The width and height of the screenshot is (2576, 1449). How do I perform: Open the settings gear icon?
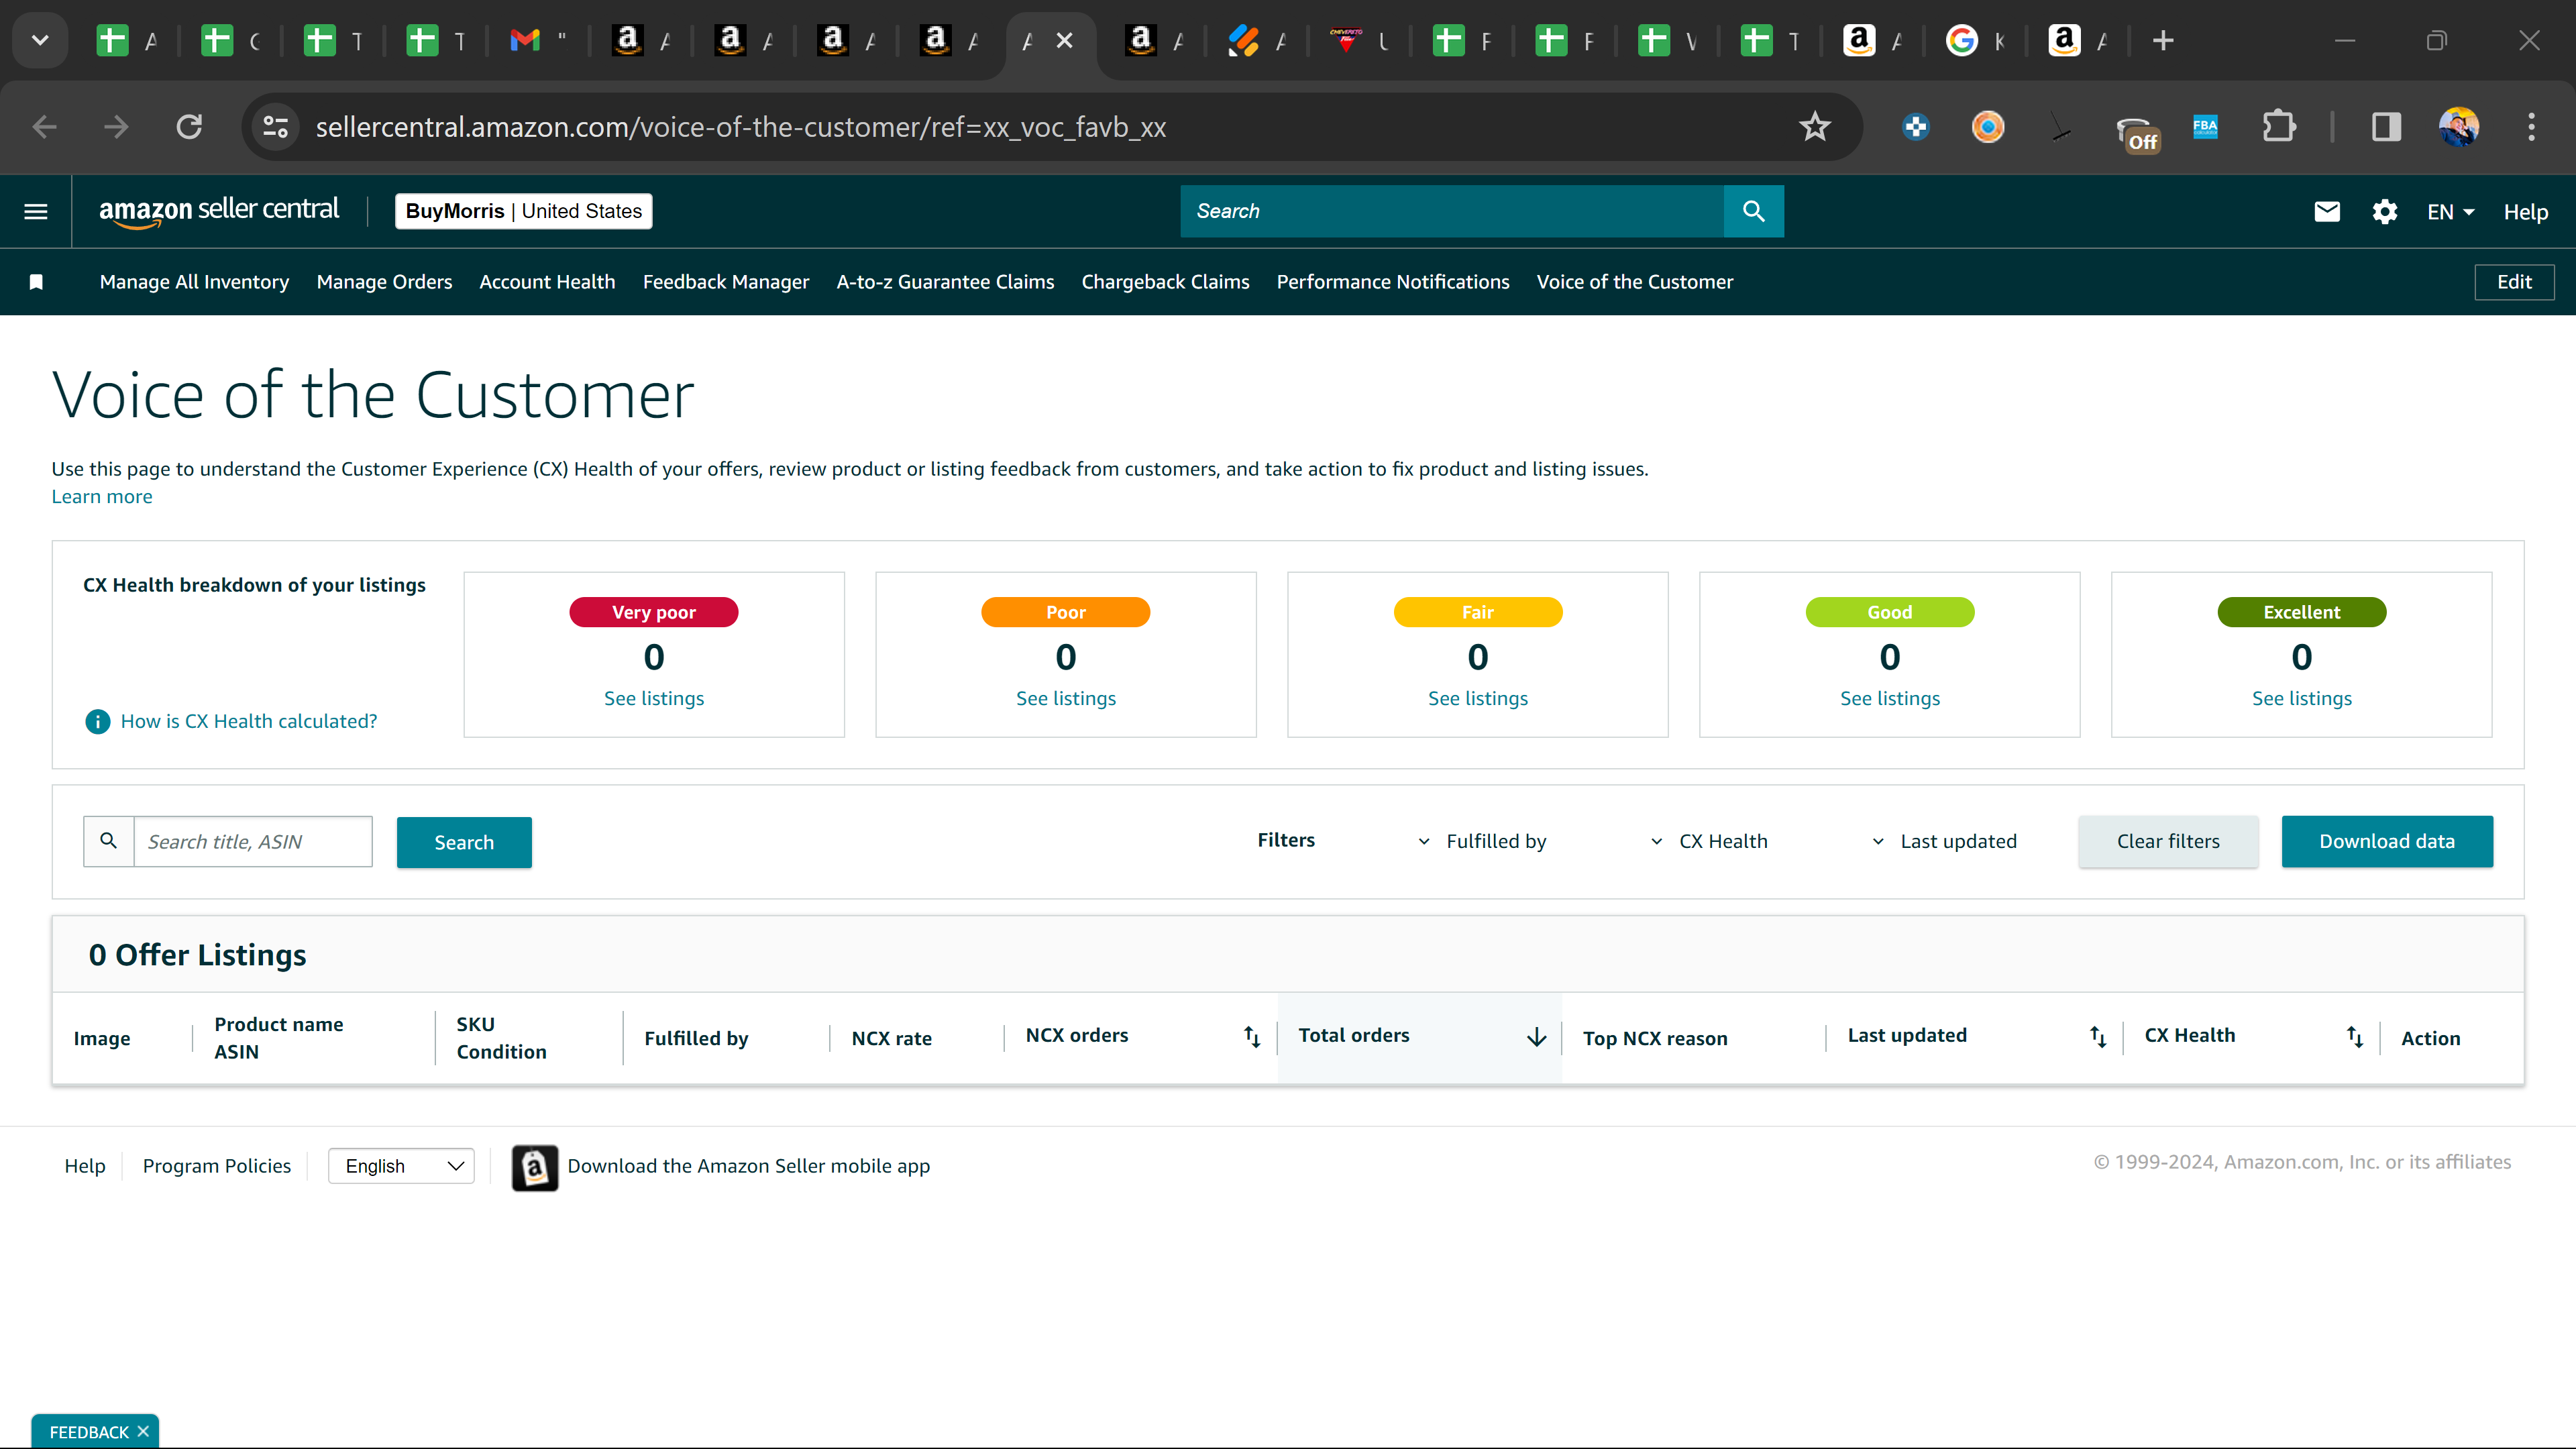coord(2385,211)
